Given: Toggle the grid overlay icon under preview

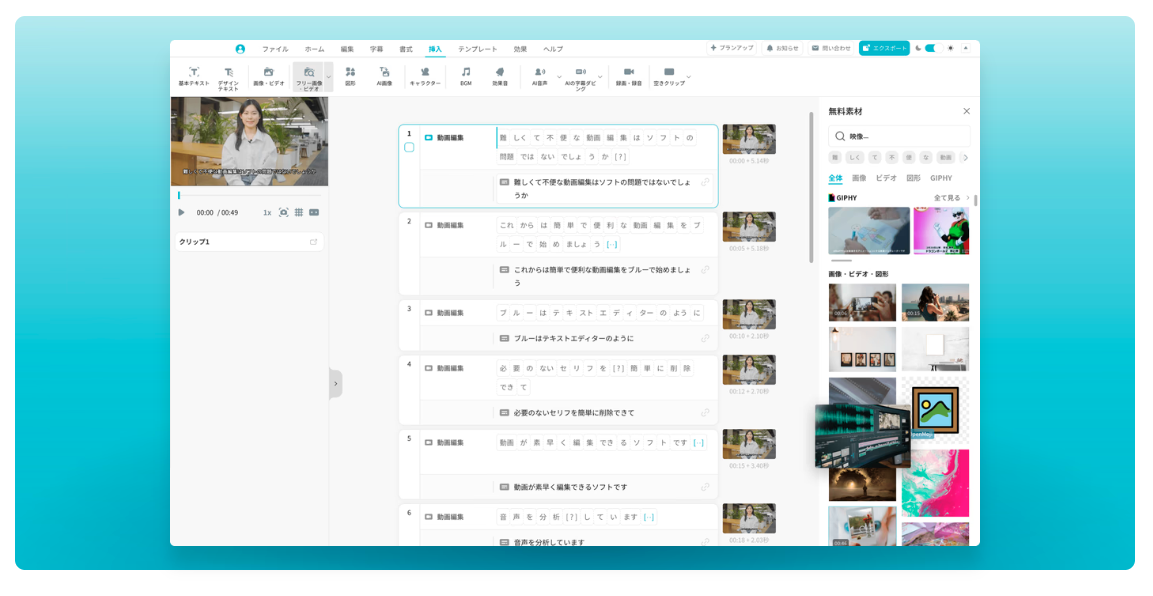Looking at the screenshot, I should coord(298,212).
